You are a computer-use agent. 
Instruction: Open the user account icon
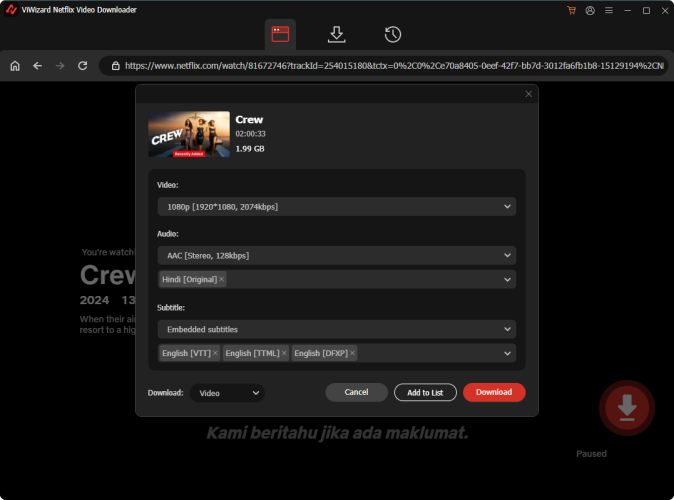pos(590,10)
